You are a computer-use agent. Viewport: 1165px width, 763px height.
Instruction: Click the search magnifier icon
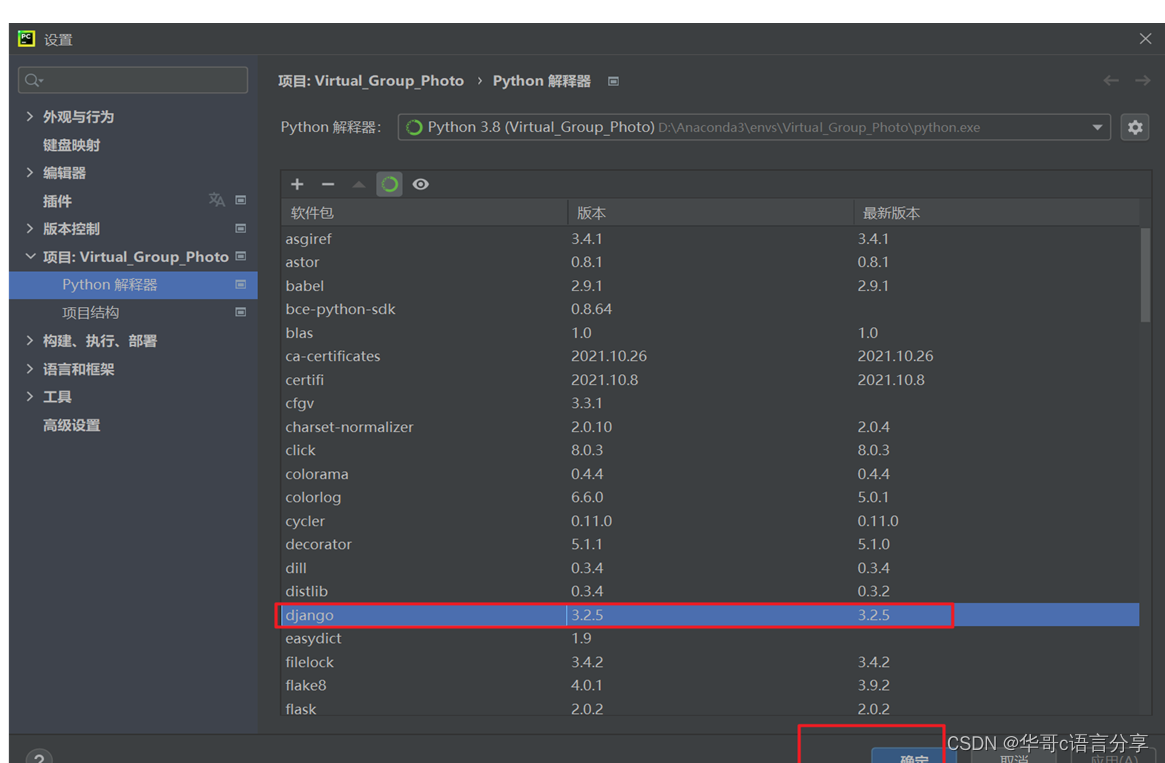click(33, 80)
